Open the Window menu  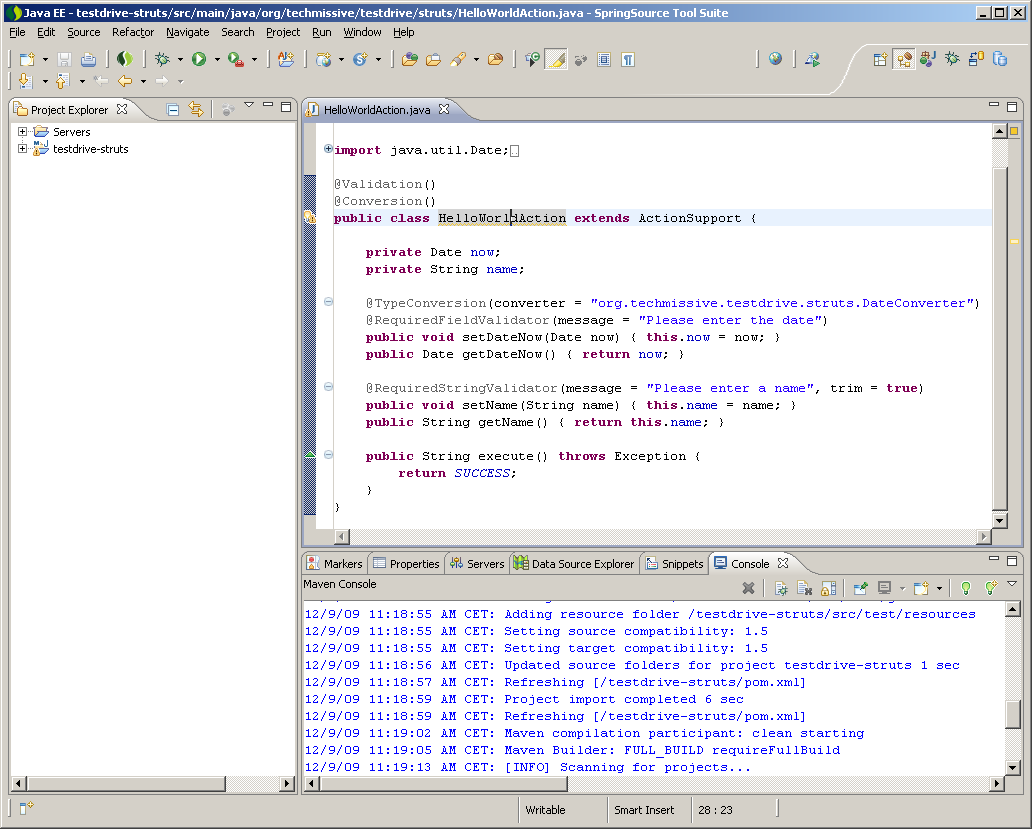(362, 32)
